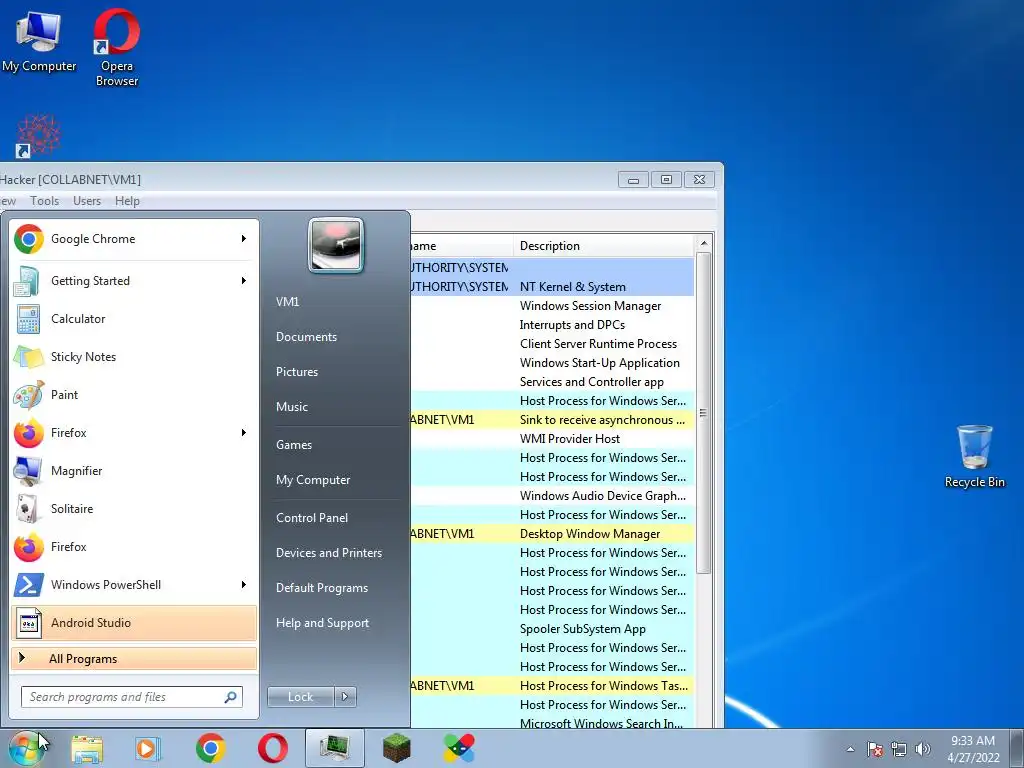
Task: Open Android Studio from Start menu
Action: (134, 622)
